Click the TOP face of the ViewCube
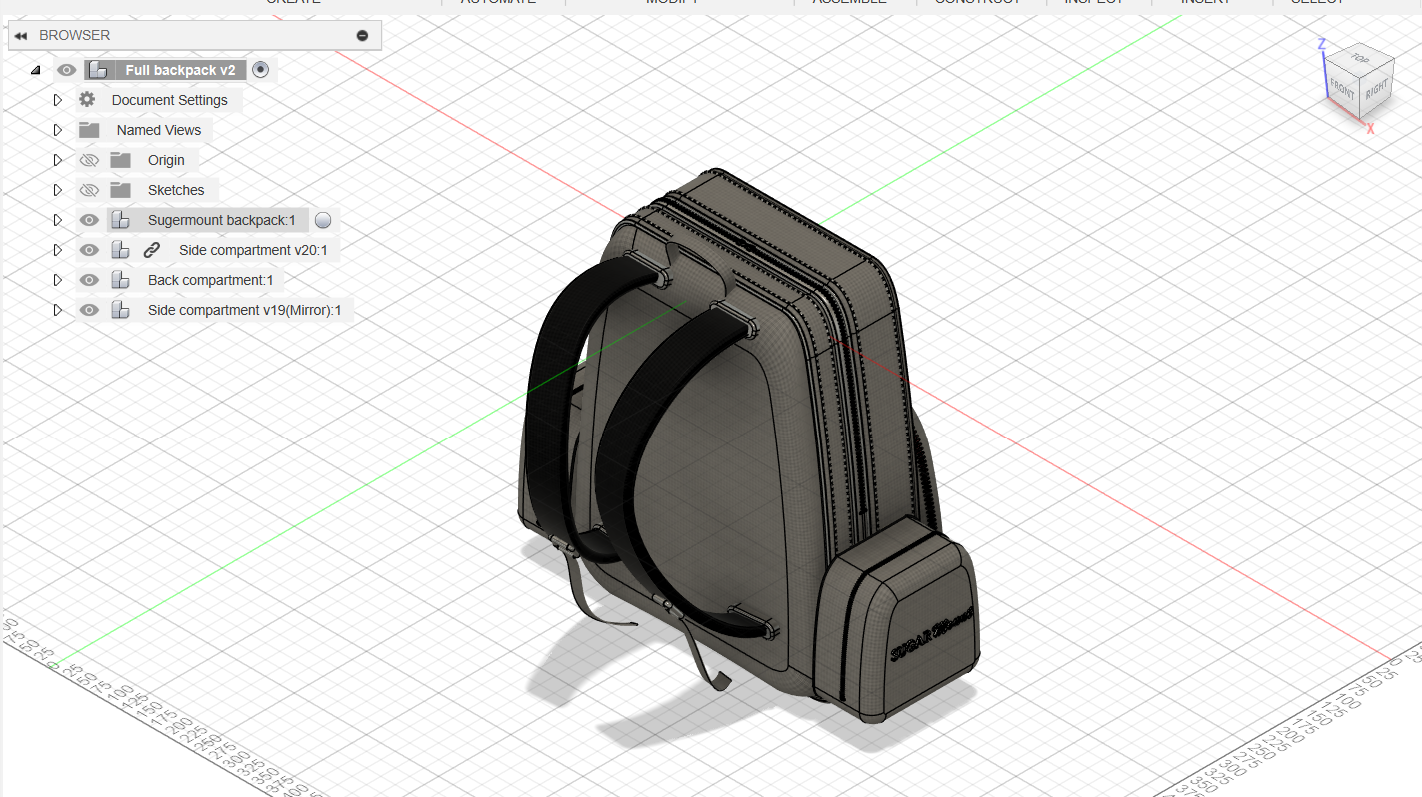Screen dimensions: 1422x797 point(1361,58)
